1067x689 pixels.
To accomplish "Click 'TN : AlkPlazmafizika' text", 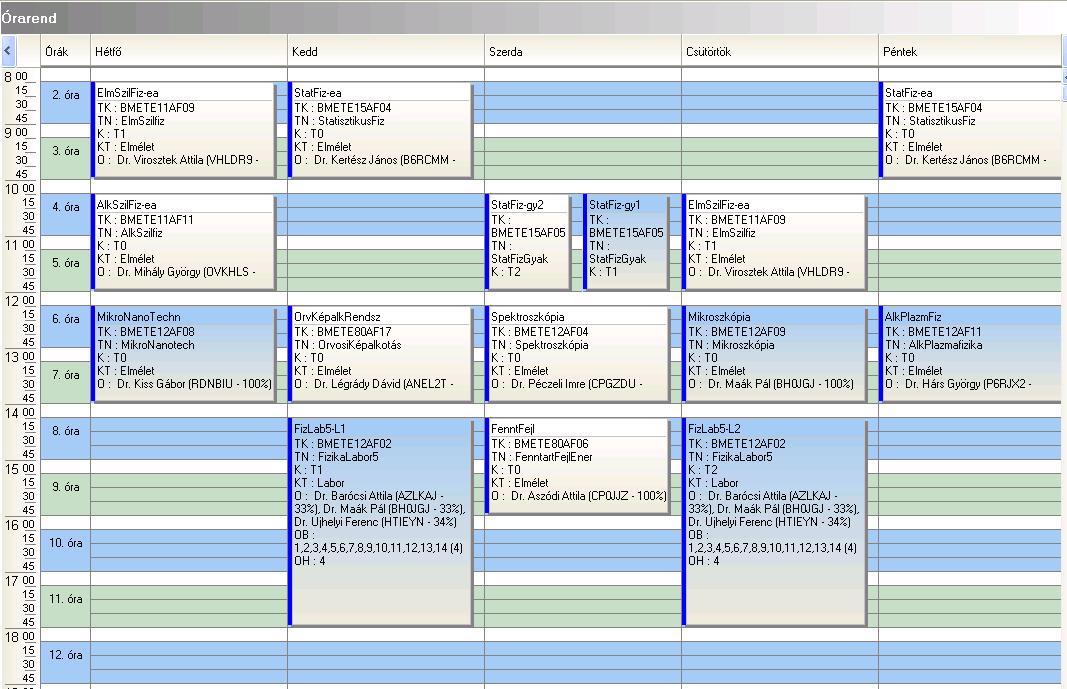I will pos(934,345).
